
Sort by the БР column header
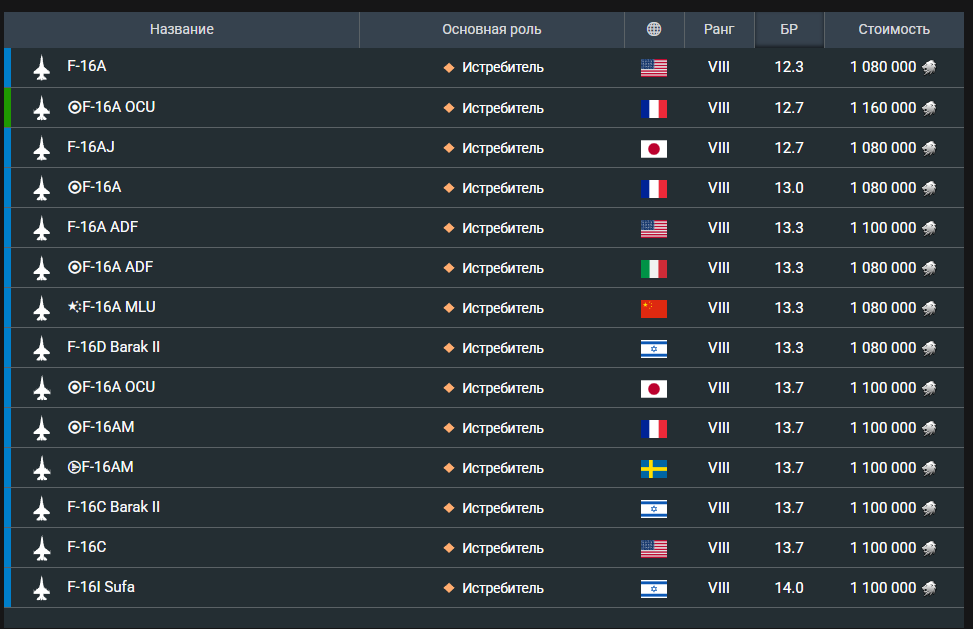(789, 30)
